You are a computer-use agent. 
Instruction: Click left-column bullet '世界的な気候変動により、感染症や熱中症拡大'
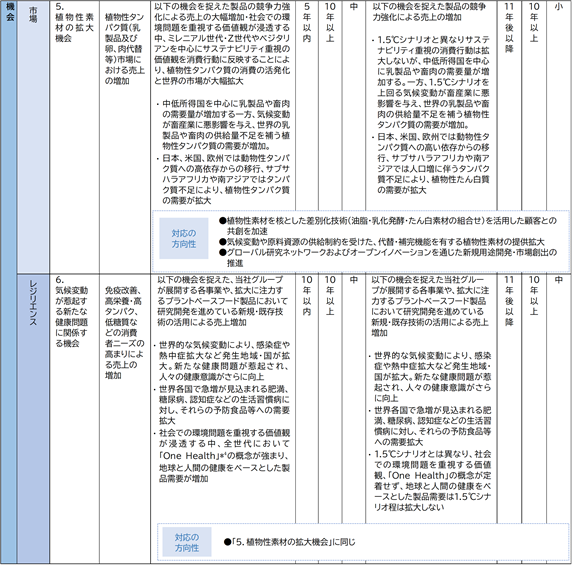222,360
